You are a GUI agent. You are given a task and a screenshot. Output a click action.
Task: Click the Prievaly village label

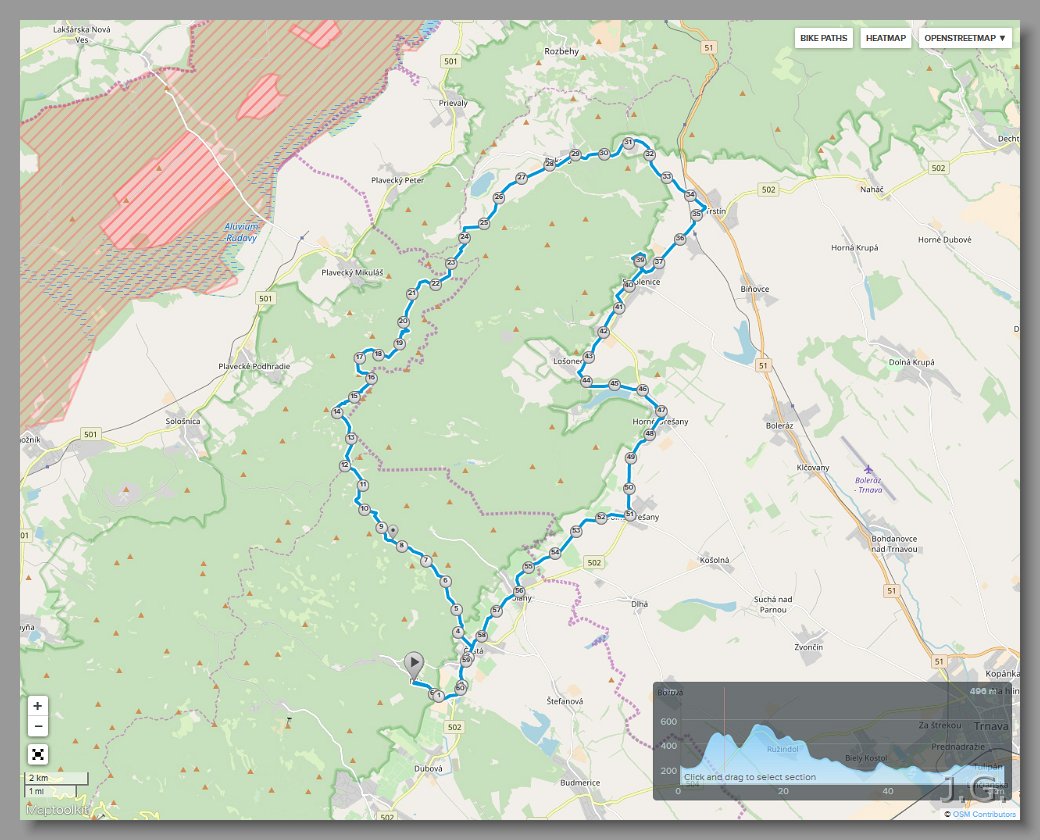point(453,104)
